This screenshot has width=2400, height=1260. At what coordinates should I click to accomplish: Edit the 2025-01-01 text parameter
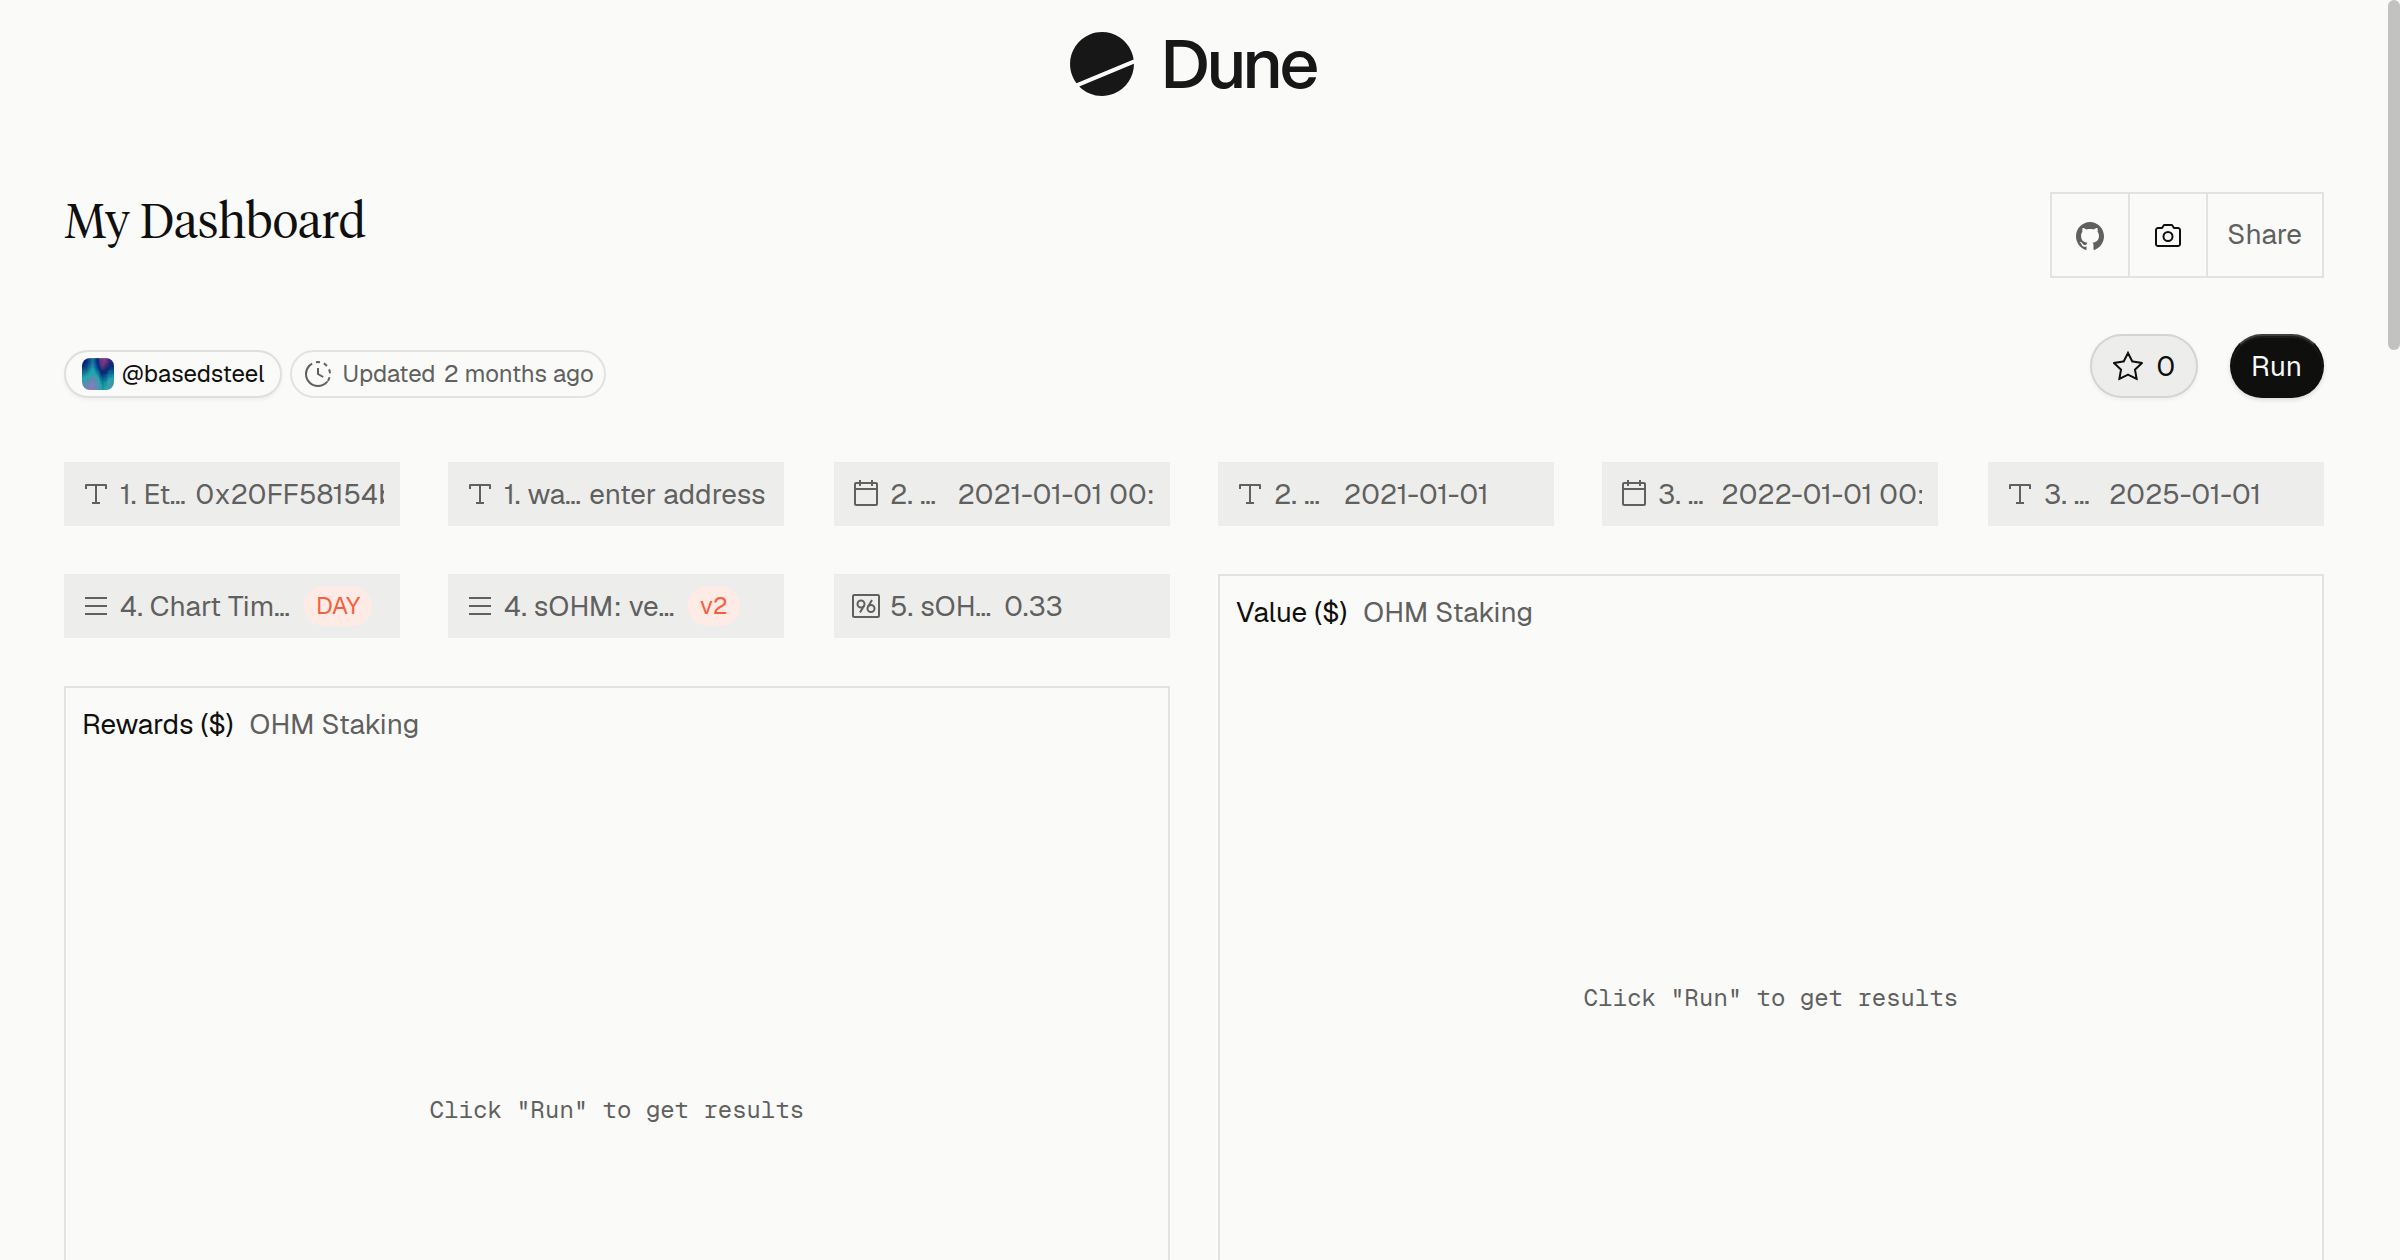pos(2156,494)
